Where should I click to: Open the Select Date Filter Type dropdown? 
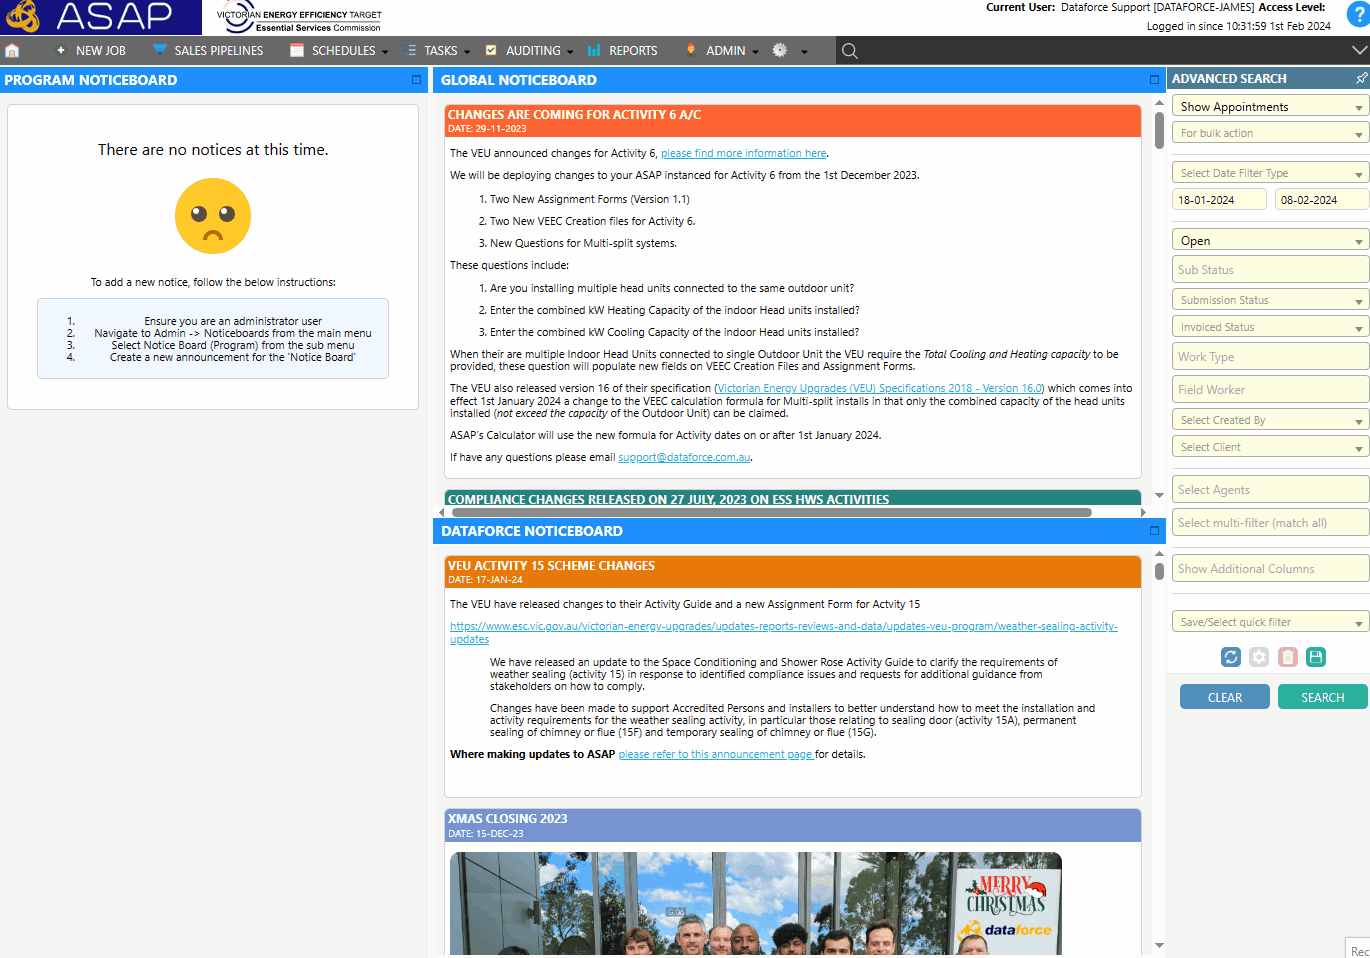(x=1269, y=173)
